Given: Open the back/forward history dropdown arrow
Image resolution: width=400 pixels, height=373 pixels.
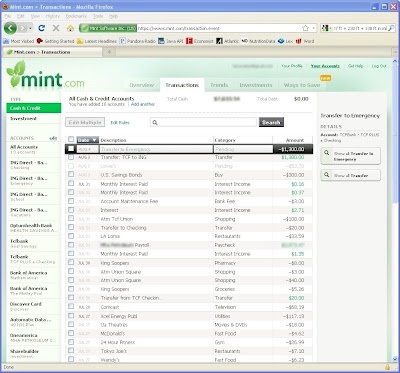Looking at the screenshot, I should coord(30,28).
